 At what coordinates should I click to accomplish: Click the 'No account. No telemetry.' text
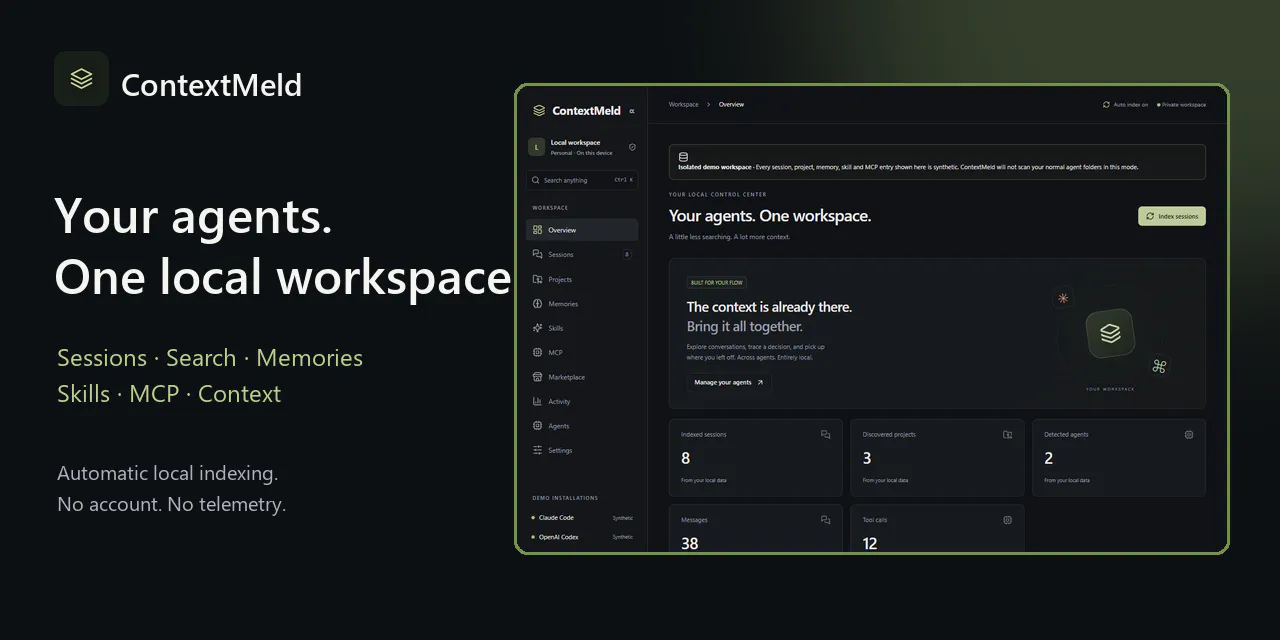[x=172, y=504]
